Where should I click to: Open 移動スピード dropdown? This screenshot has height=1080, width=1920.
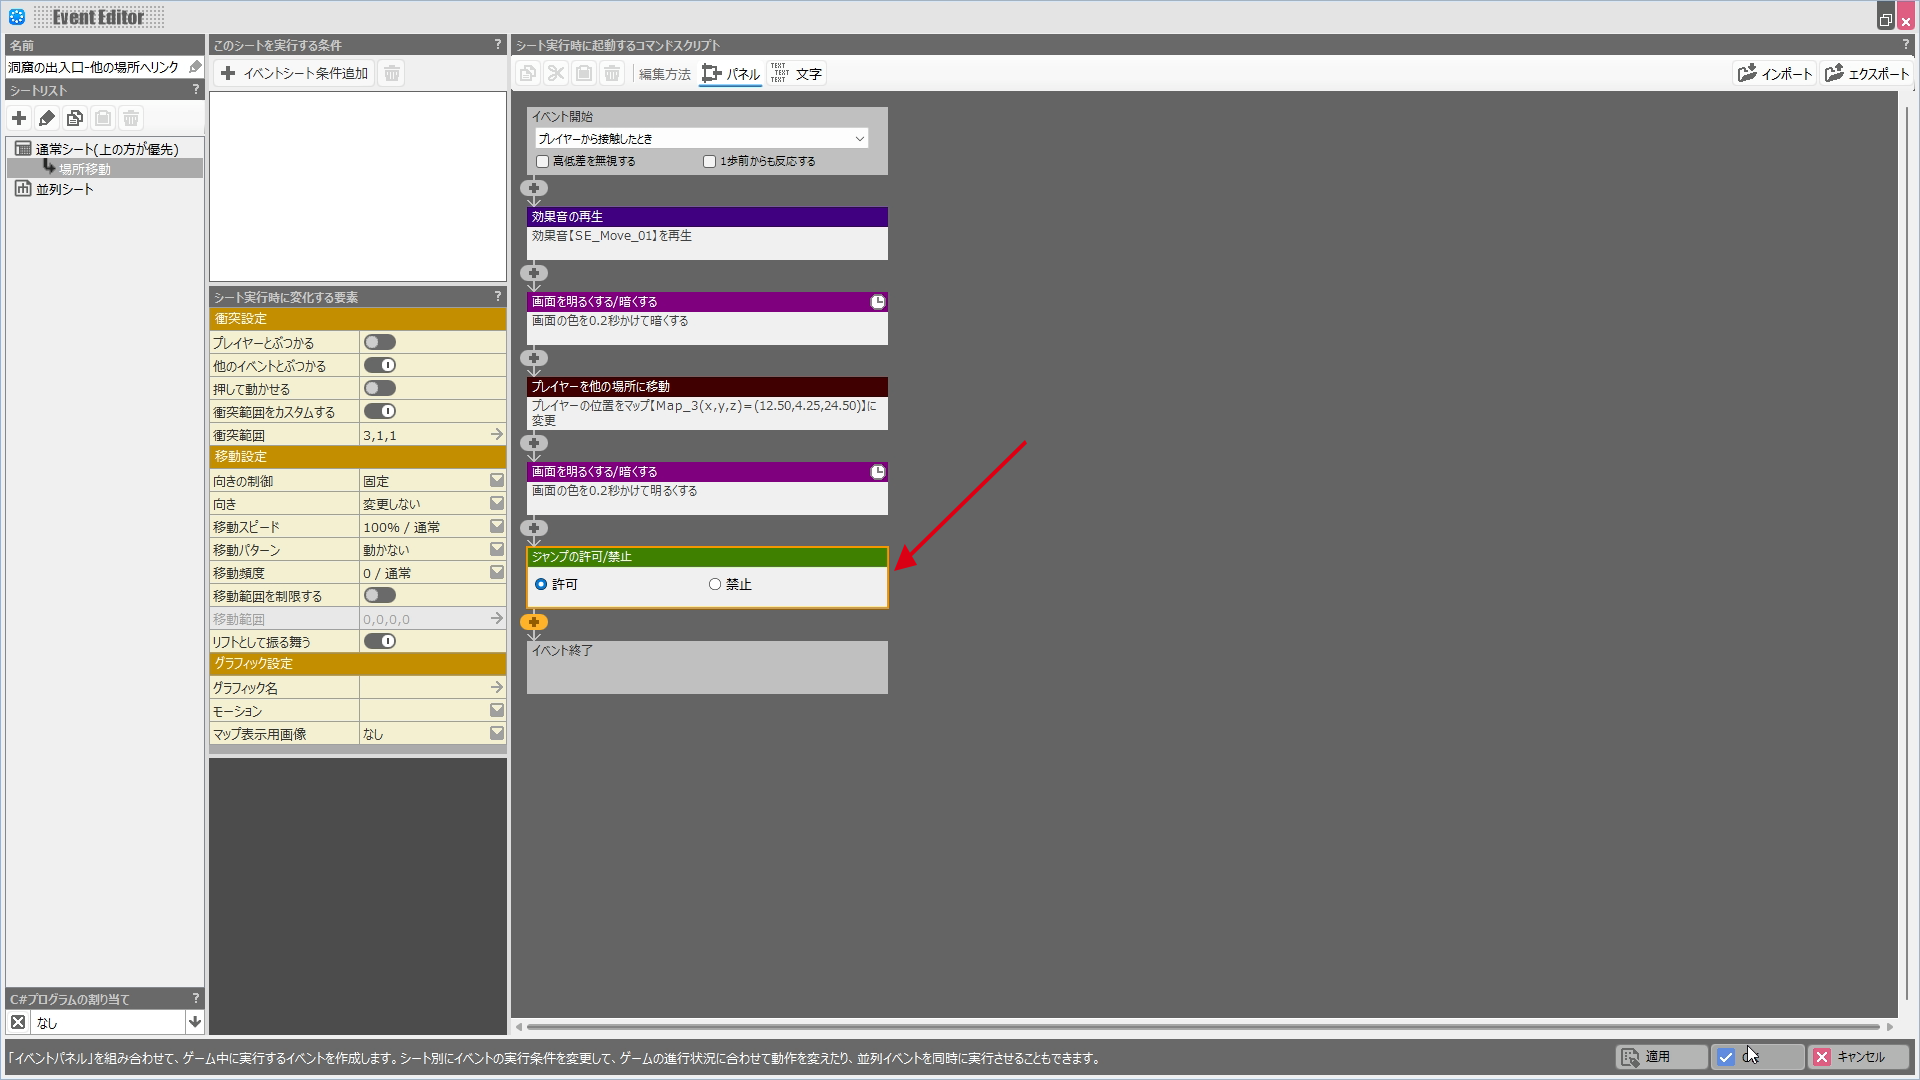coord(497,526)
